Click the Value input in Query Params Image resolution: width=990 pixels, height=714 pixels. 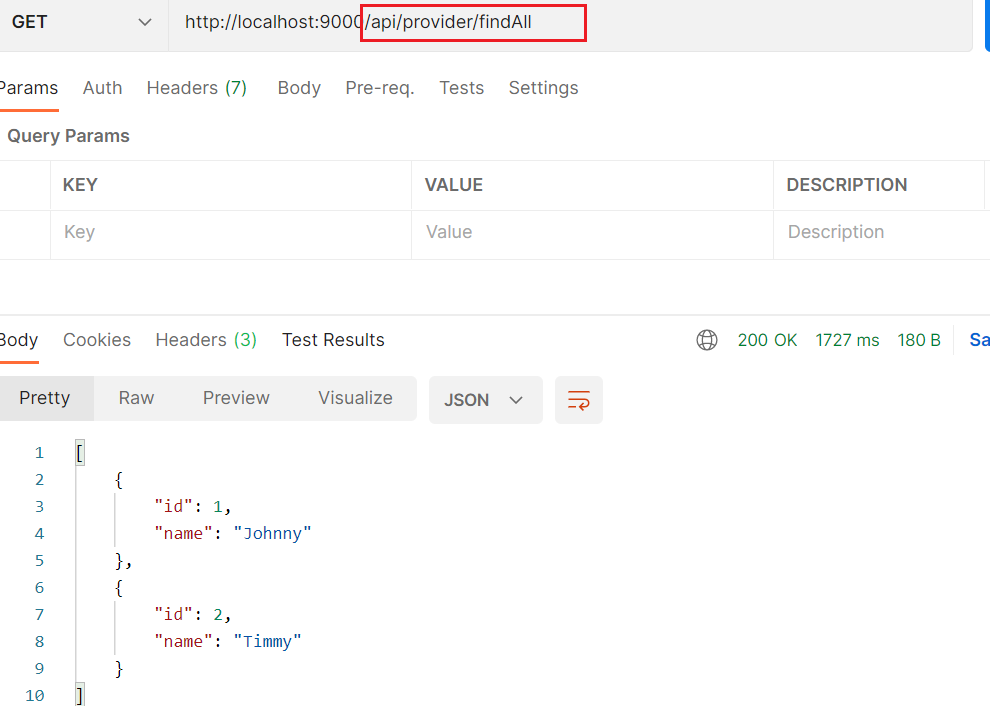click(592, 232)
